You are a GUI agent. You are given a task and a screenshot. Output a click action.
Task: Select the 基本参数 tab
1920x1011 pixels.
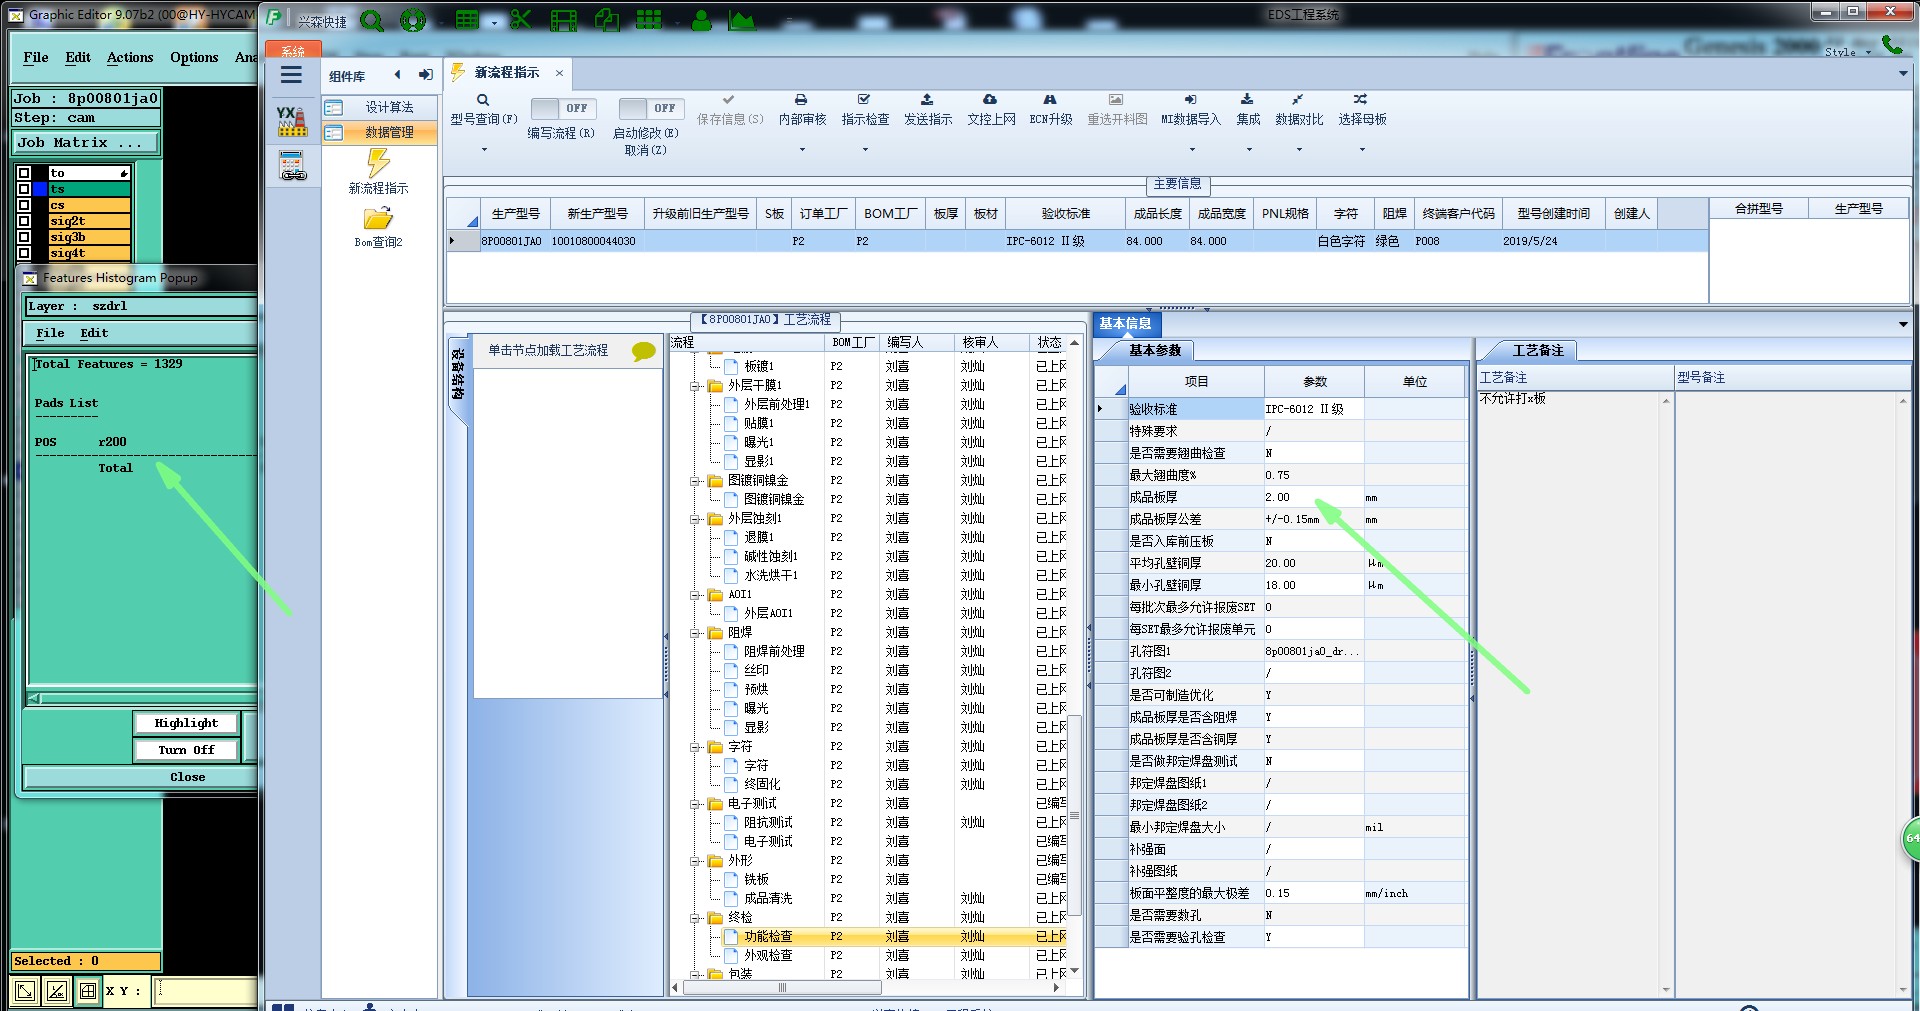pyautogui.click(x=1155, y=351)
